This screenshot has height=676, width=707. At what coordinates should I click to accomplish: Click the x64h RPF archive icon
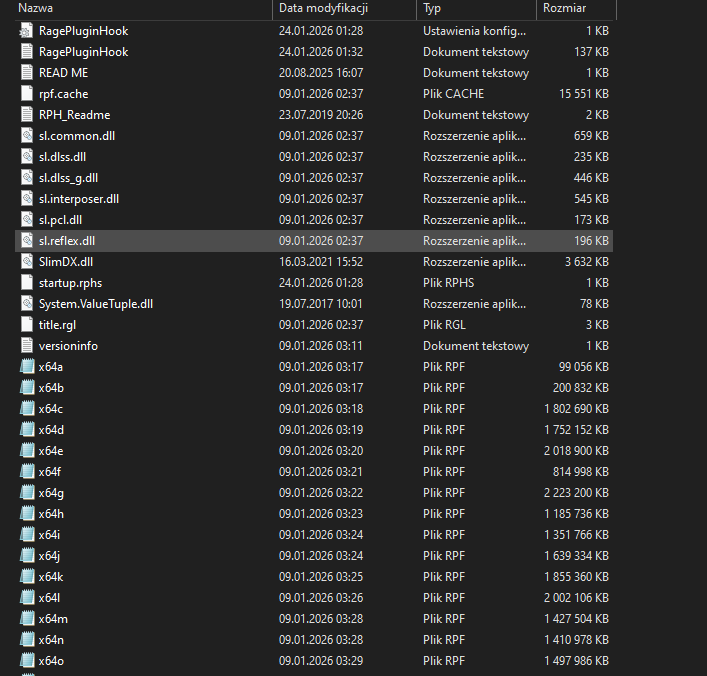[x=27, y=514]
